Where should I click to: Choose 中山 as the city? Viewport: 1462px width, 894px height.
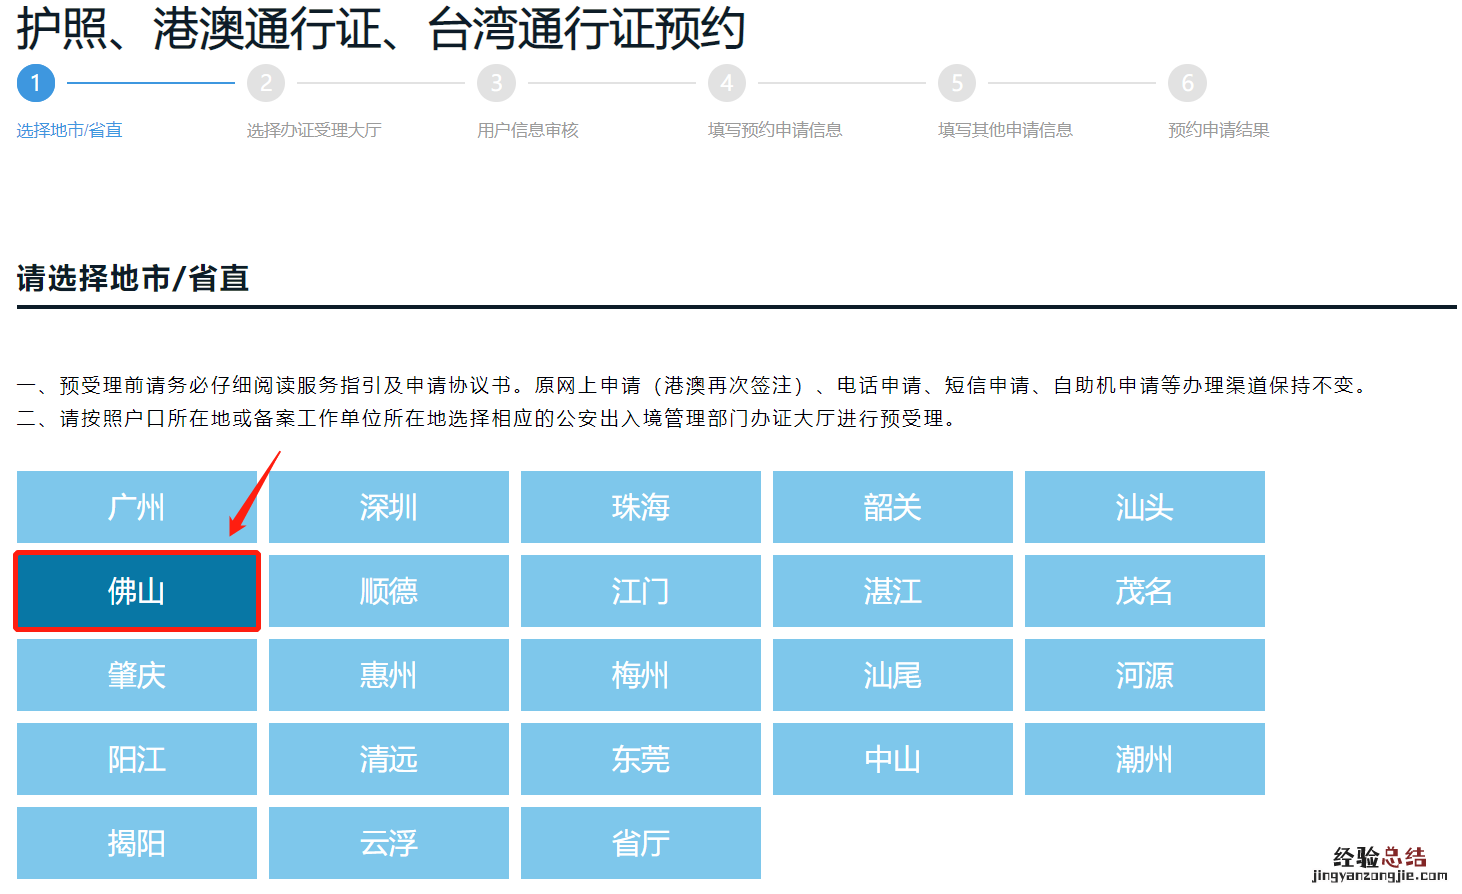tap(893, 759)
